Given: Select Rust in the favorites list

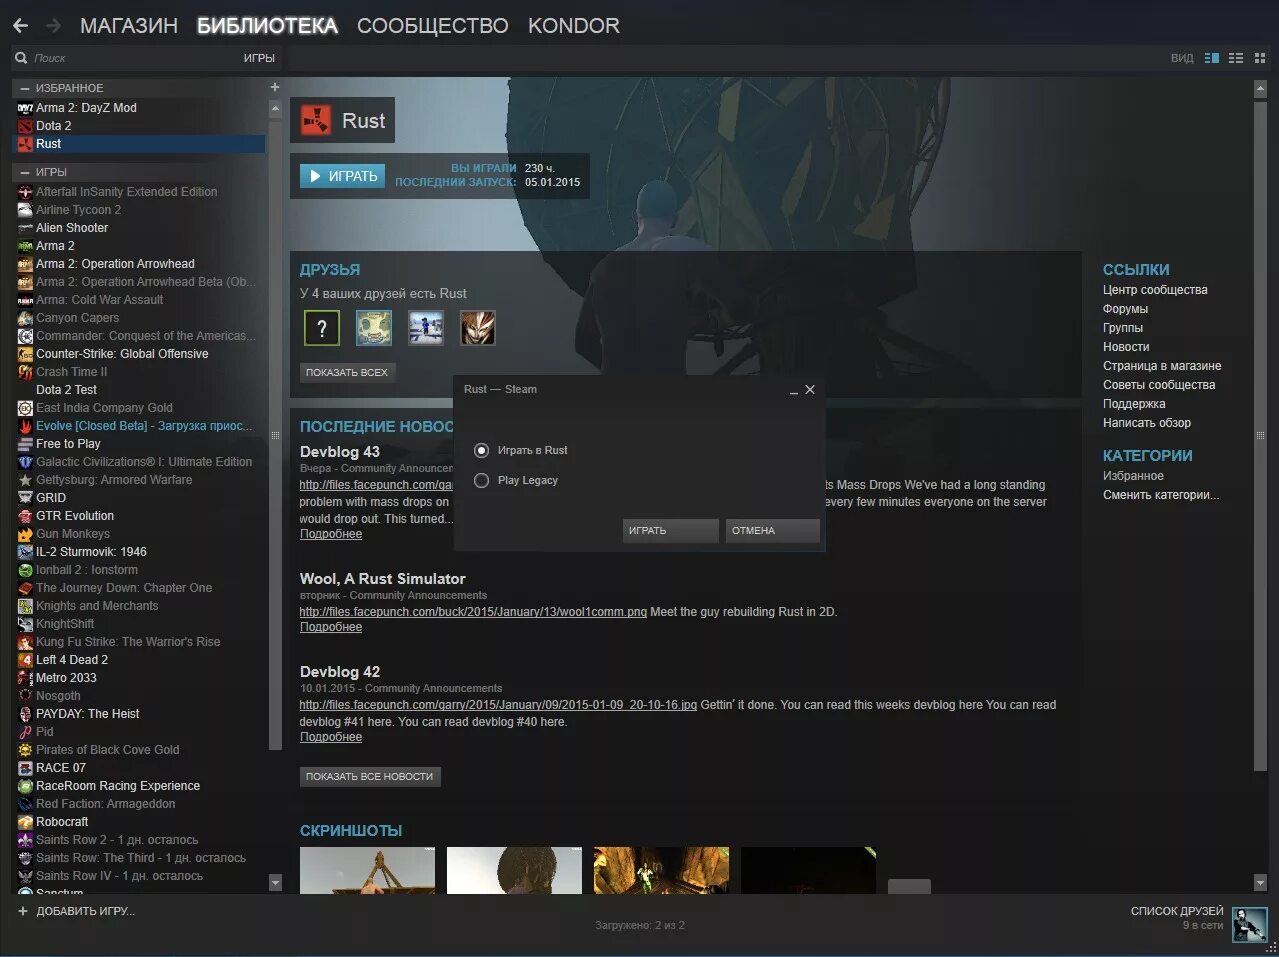Looking at the screenshot, I should (139, 144).
